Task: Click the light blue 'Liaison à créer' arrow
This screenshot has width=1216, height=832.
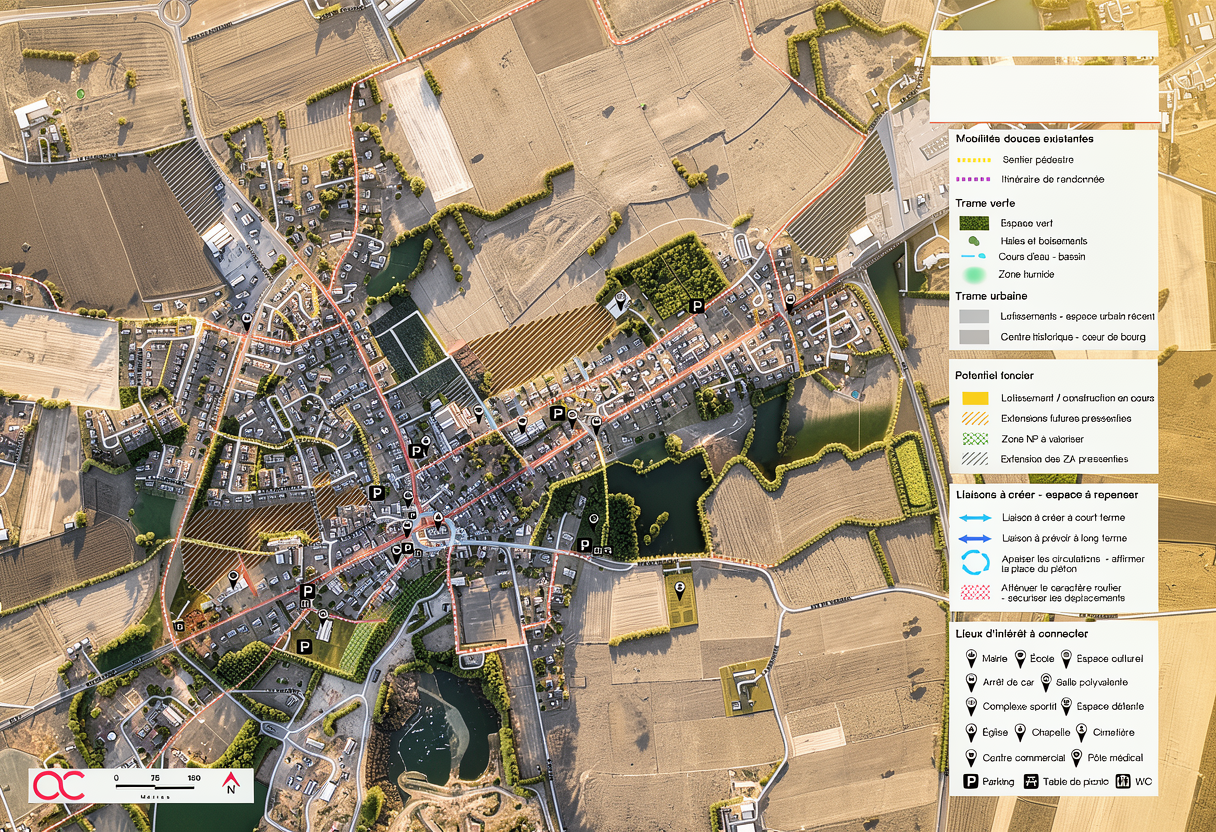Action: pyautogui.click(x=974, y=518)
